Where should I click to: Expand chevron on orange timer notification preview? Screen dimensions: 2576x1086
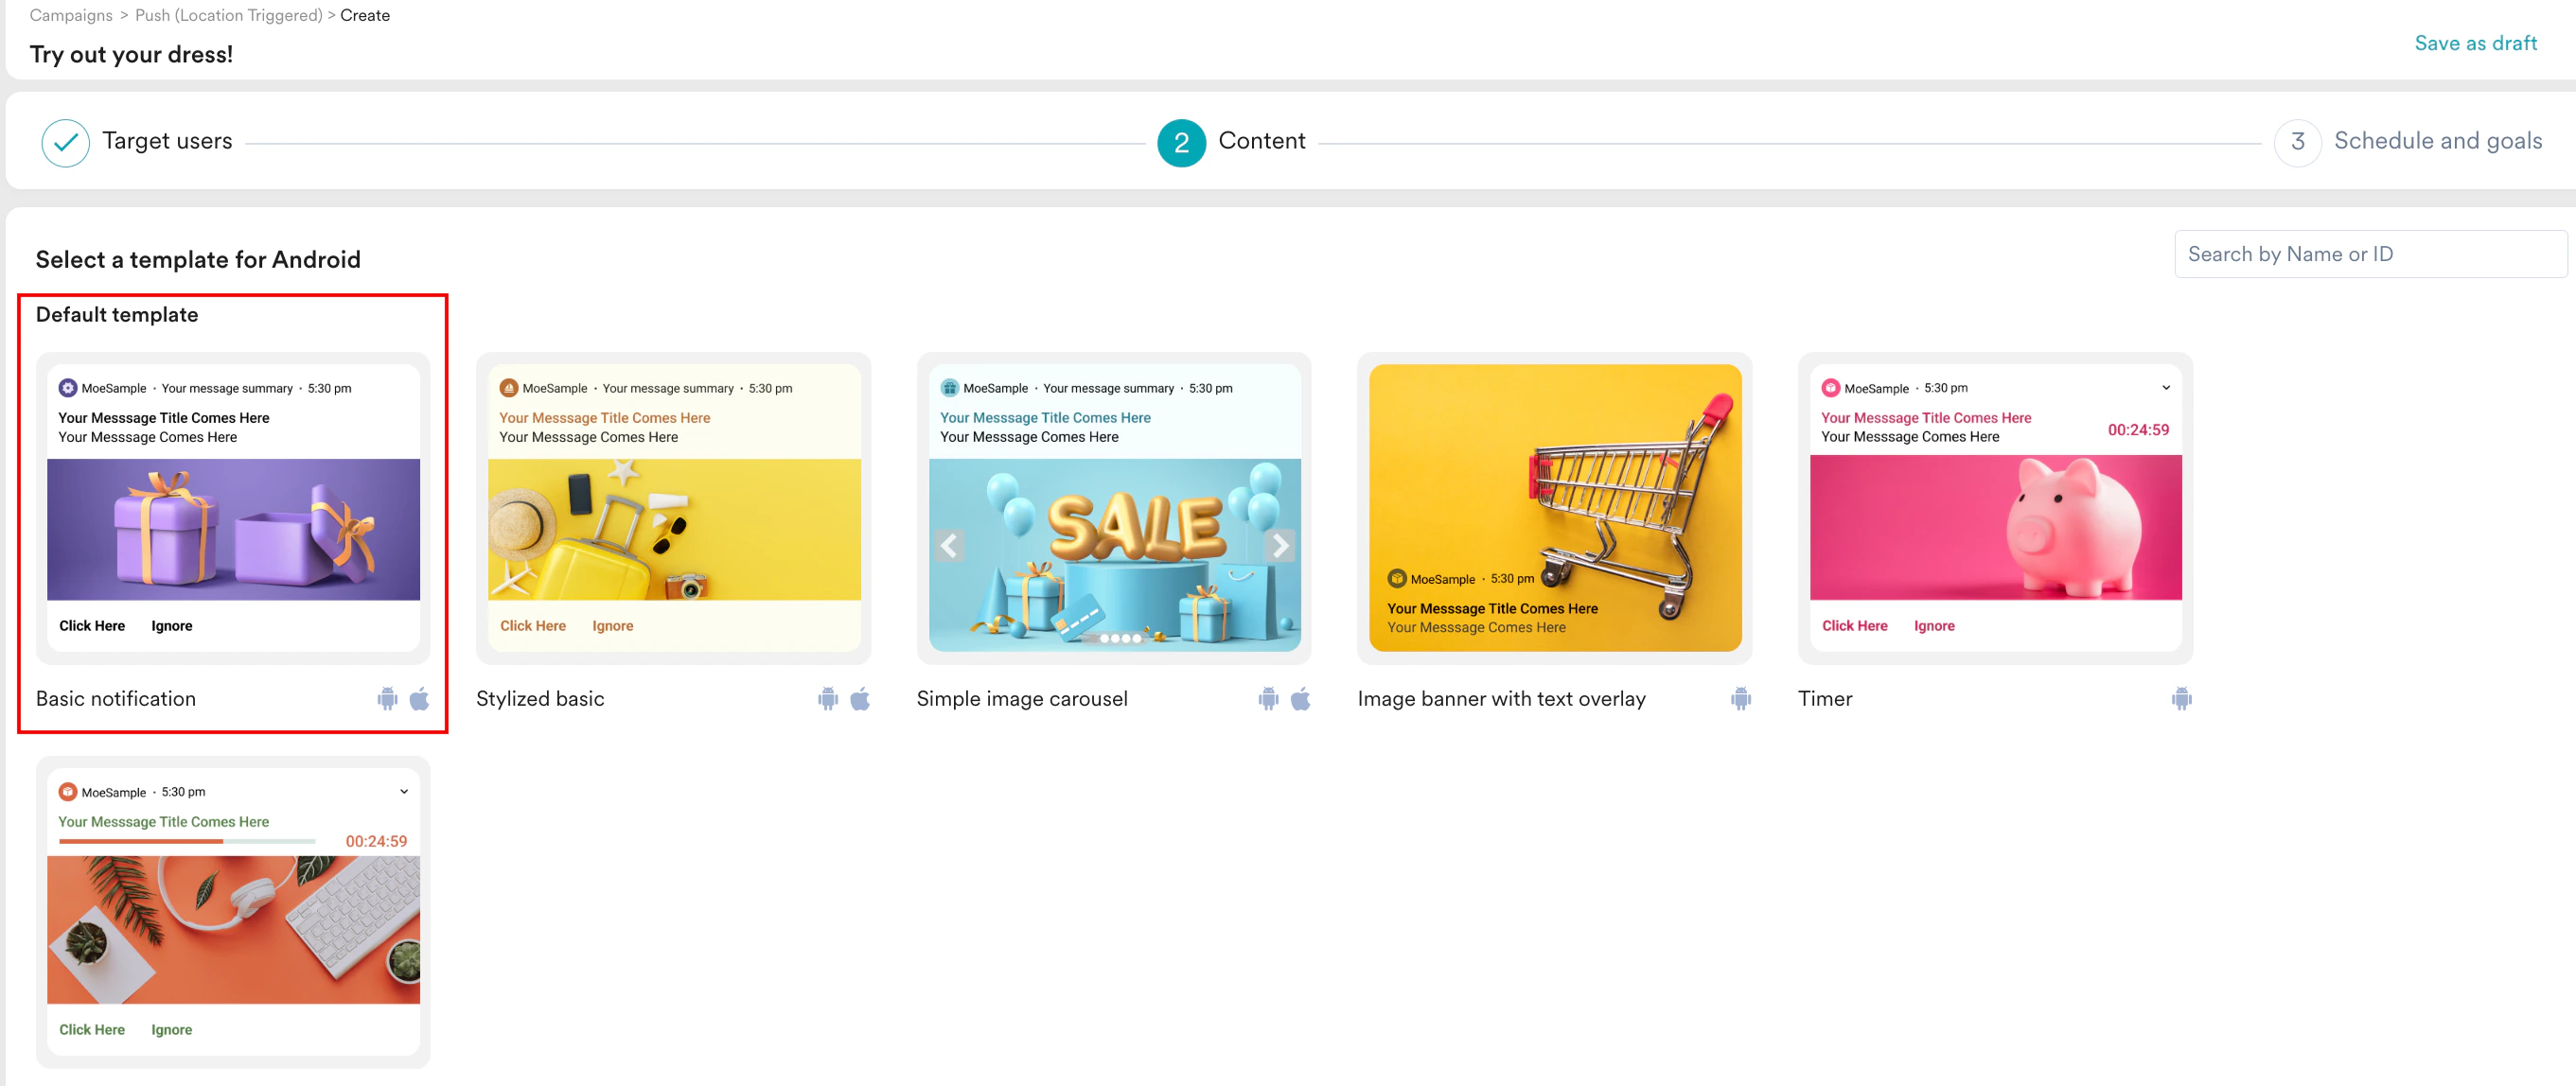pyautogui.click(x=404, y=791)
